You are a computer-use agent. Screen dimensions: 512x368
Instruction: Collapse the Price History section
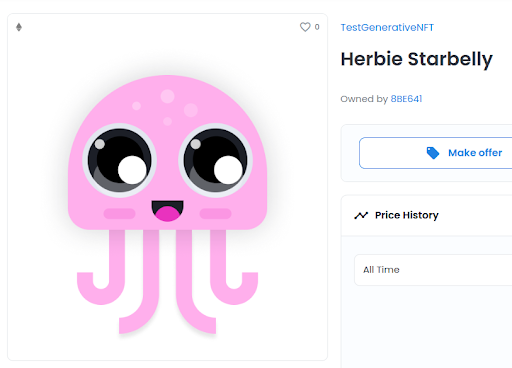pos(426,215)
